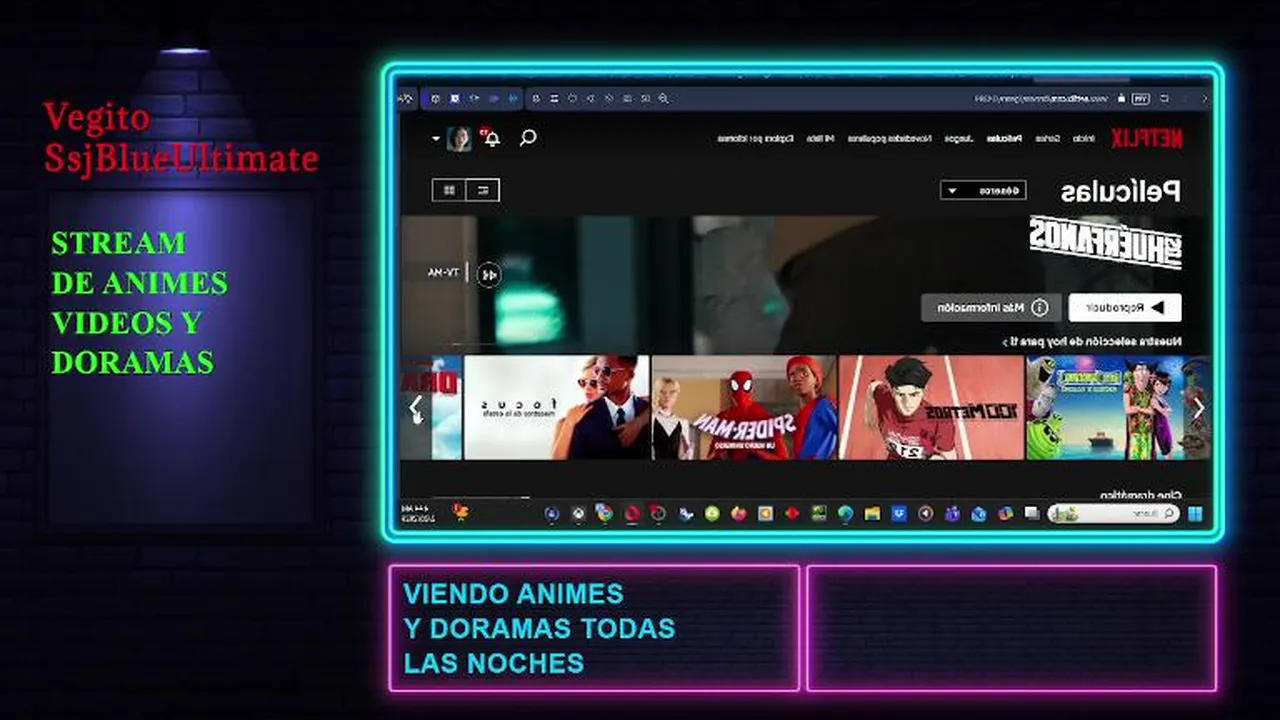Switch to grid view layout
The width and height of the screenshot is (1280, 720).
point(449,190)
